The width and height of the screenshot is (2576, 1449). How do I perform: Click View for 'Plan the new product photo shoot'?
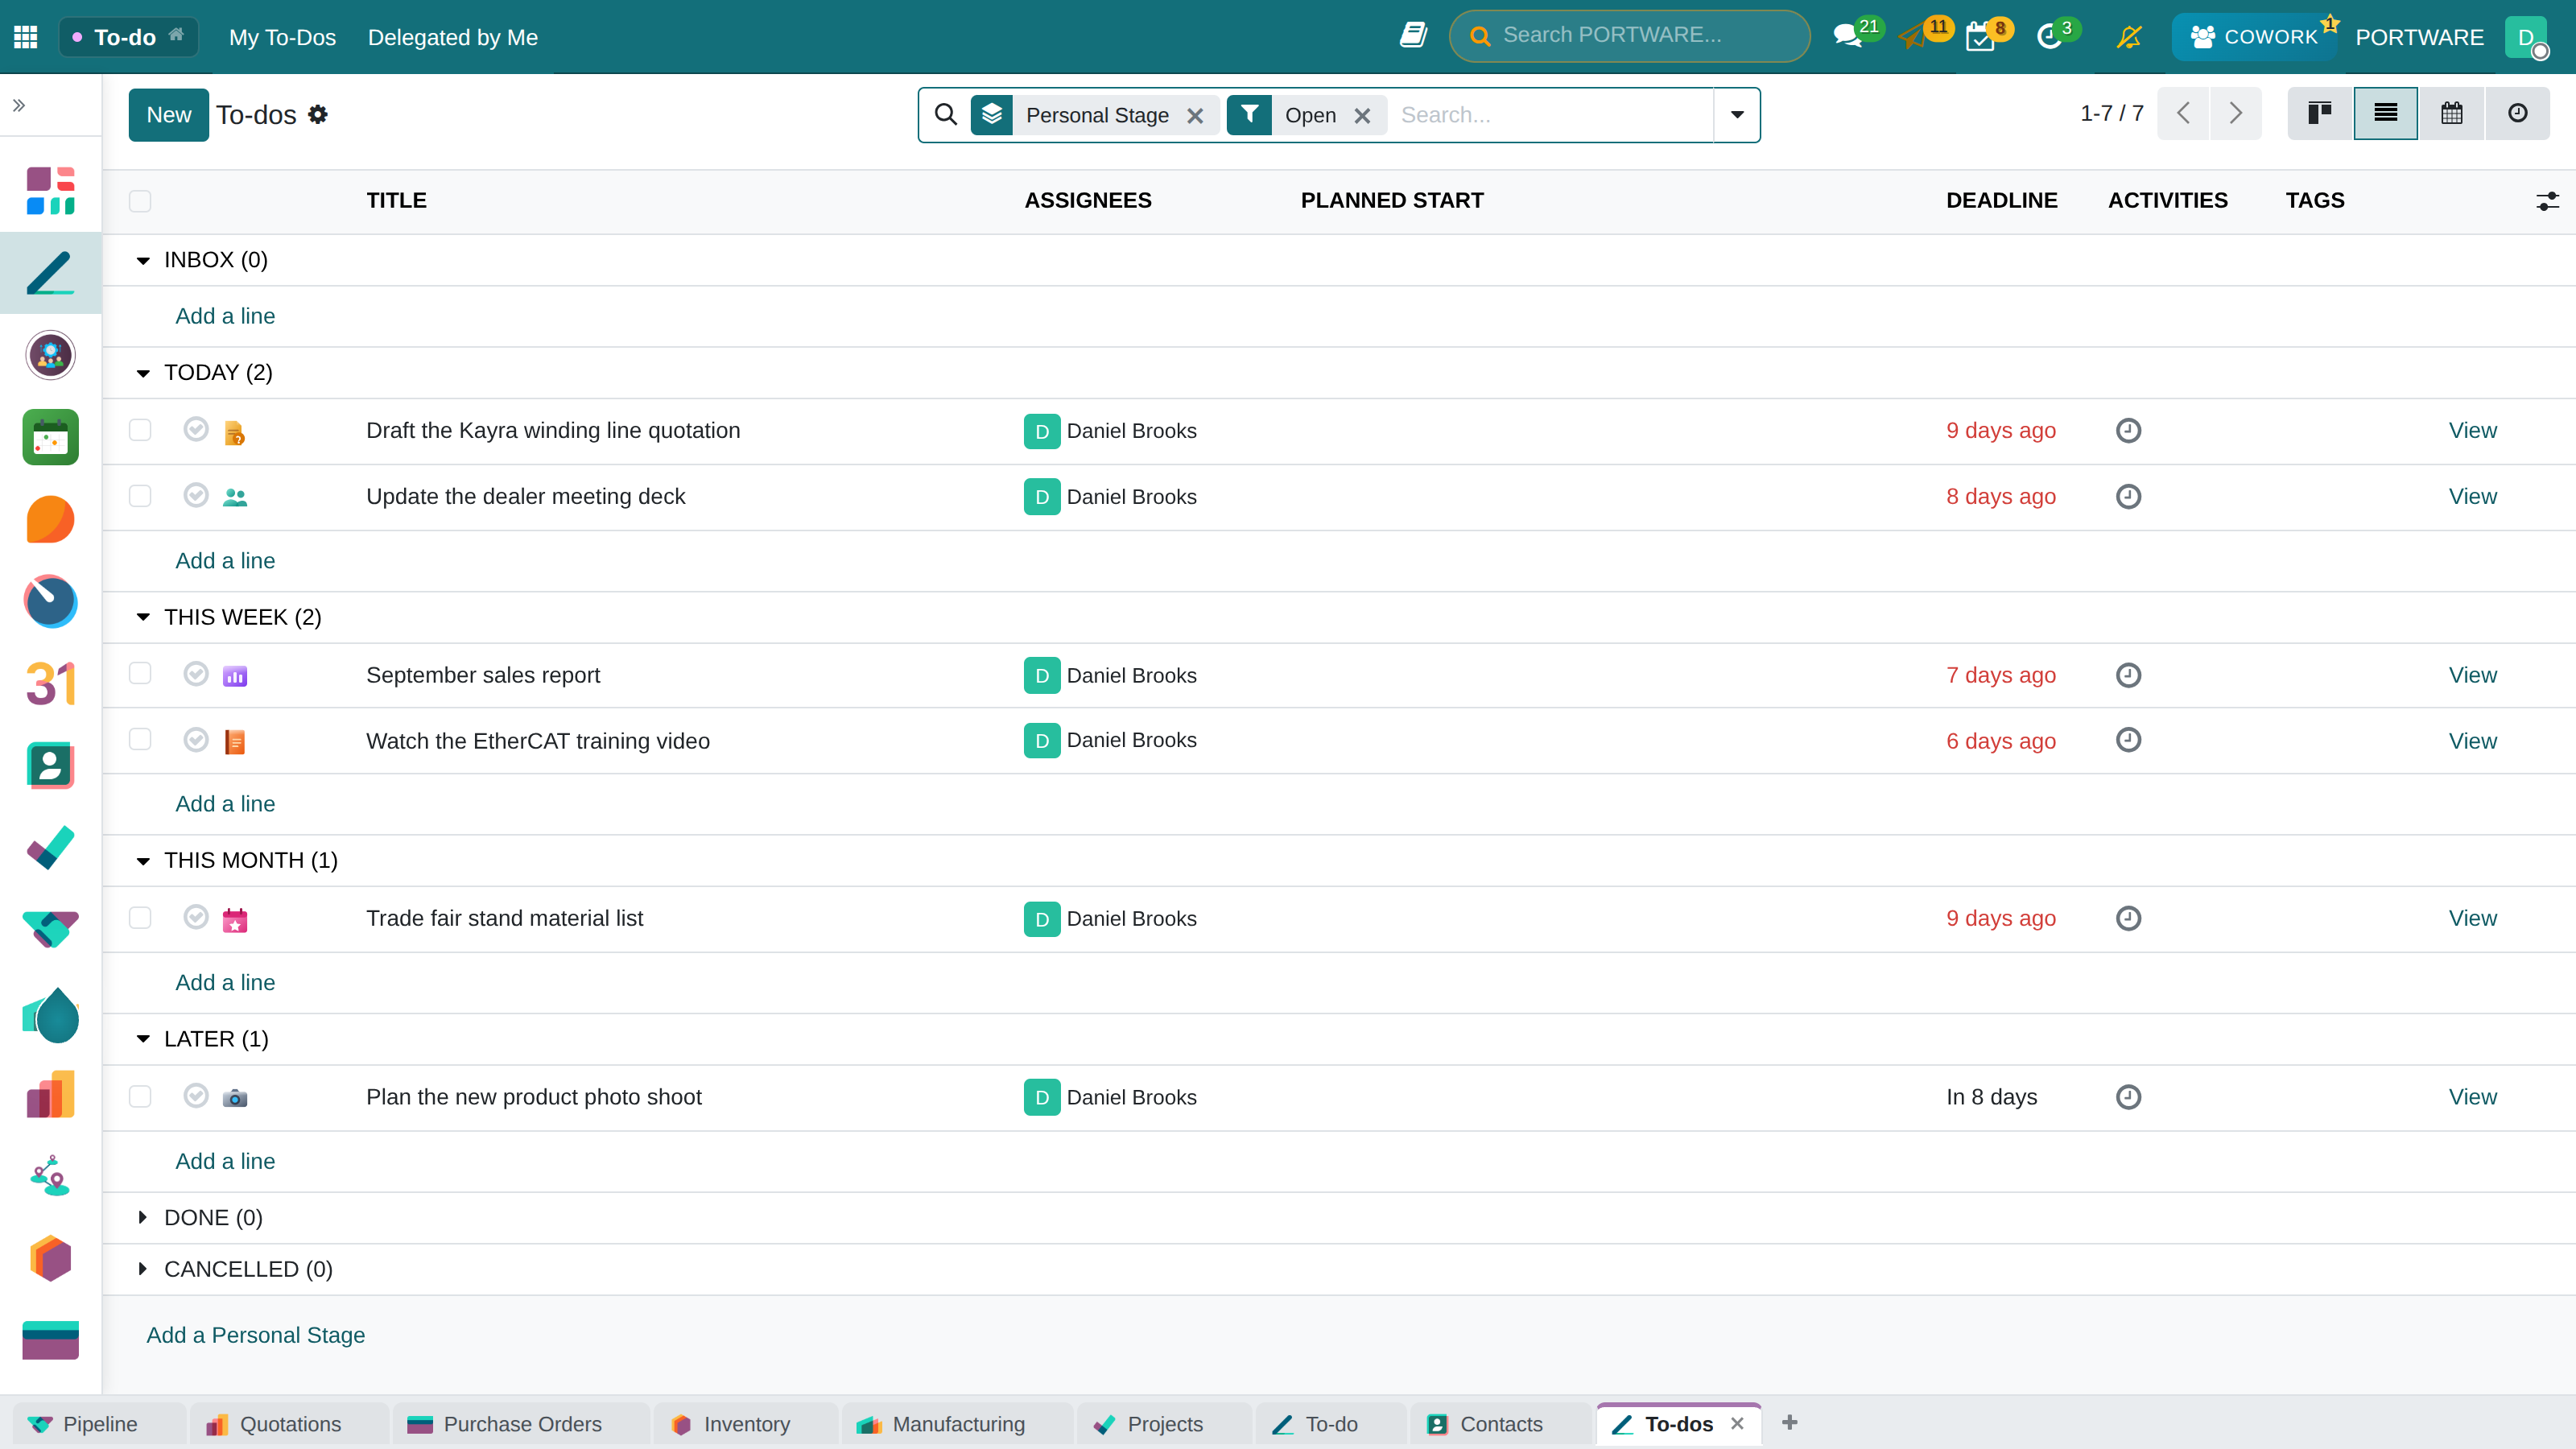(2473, 1097)
